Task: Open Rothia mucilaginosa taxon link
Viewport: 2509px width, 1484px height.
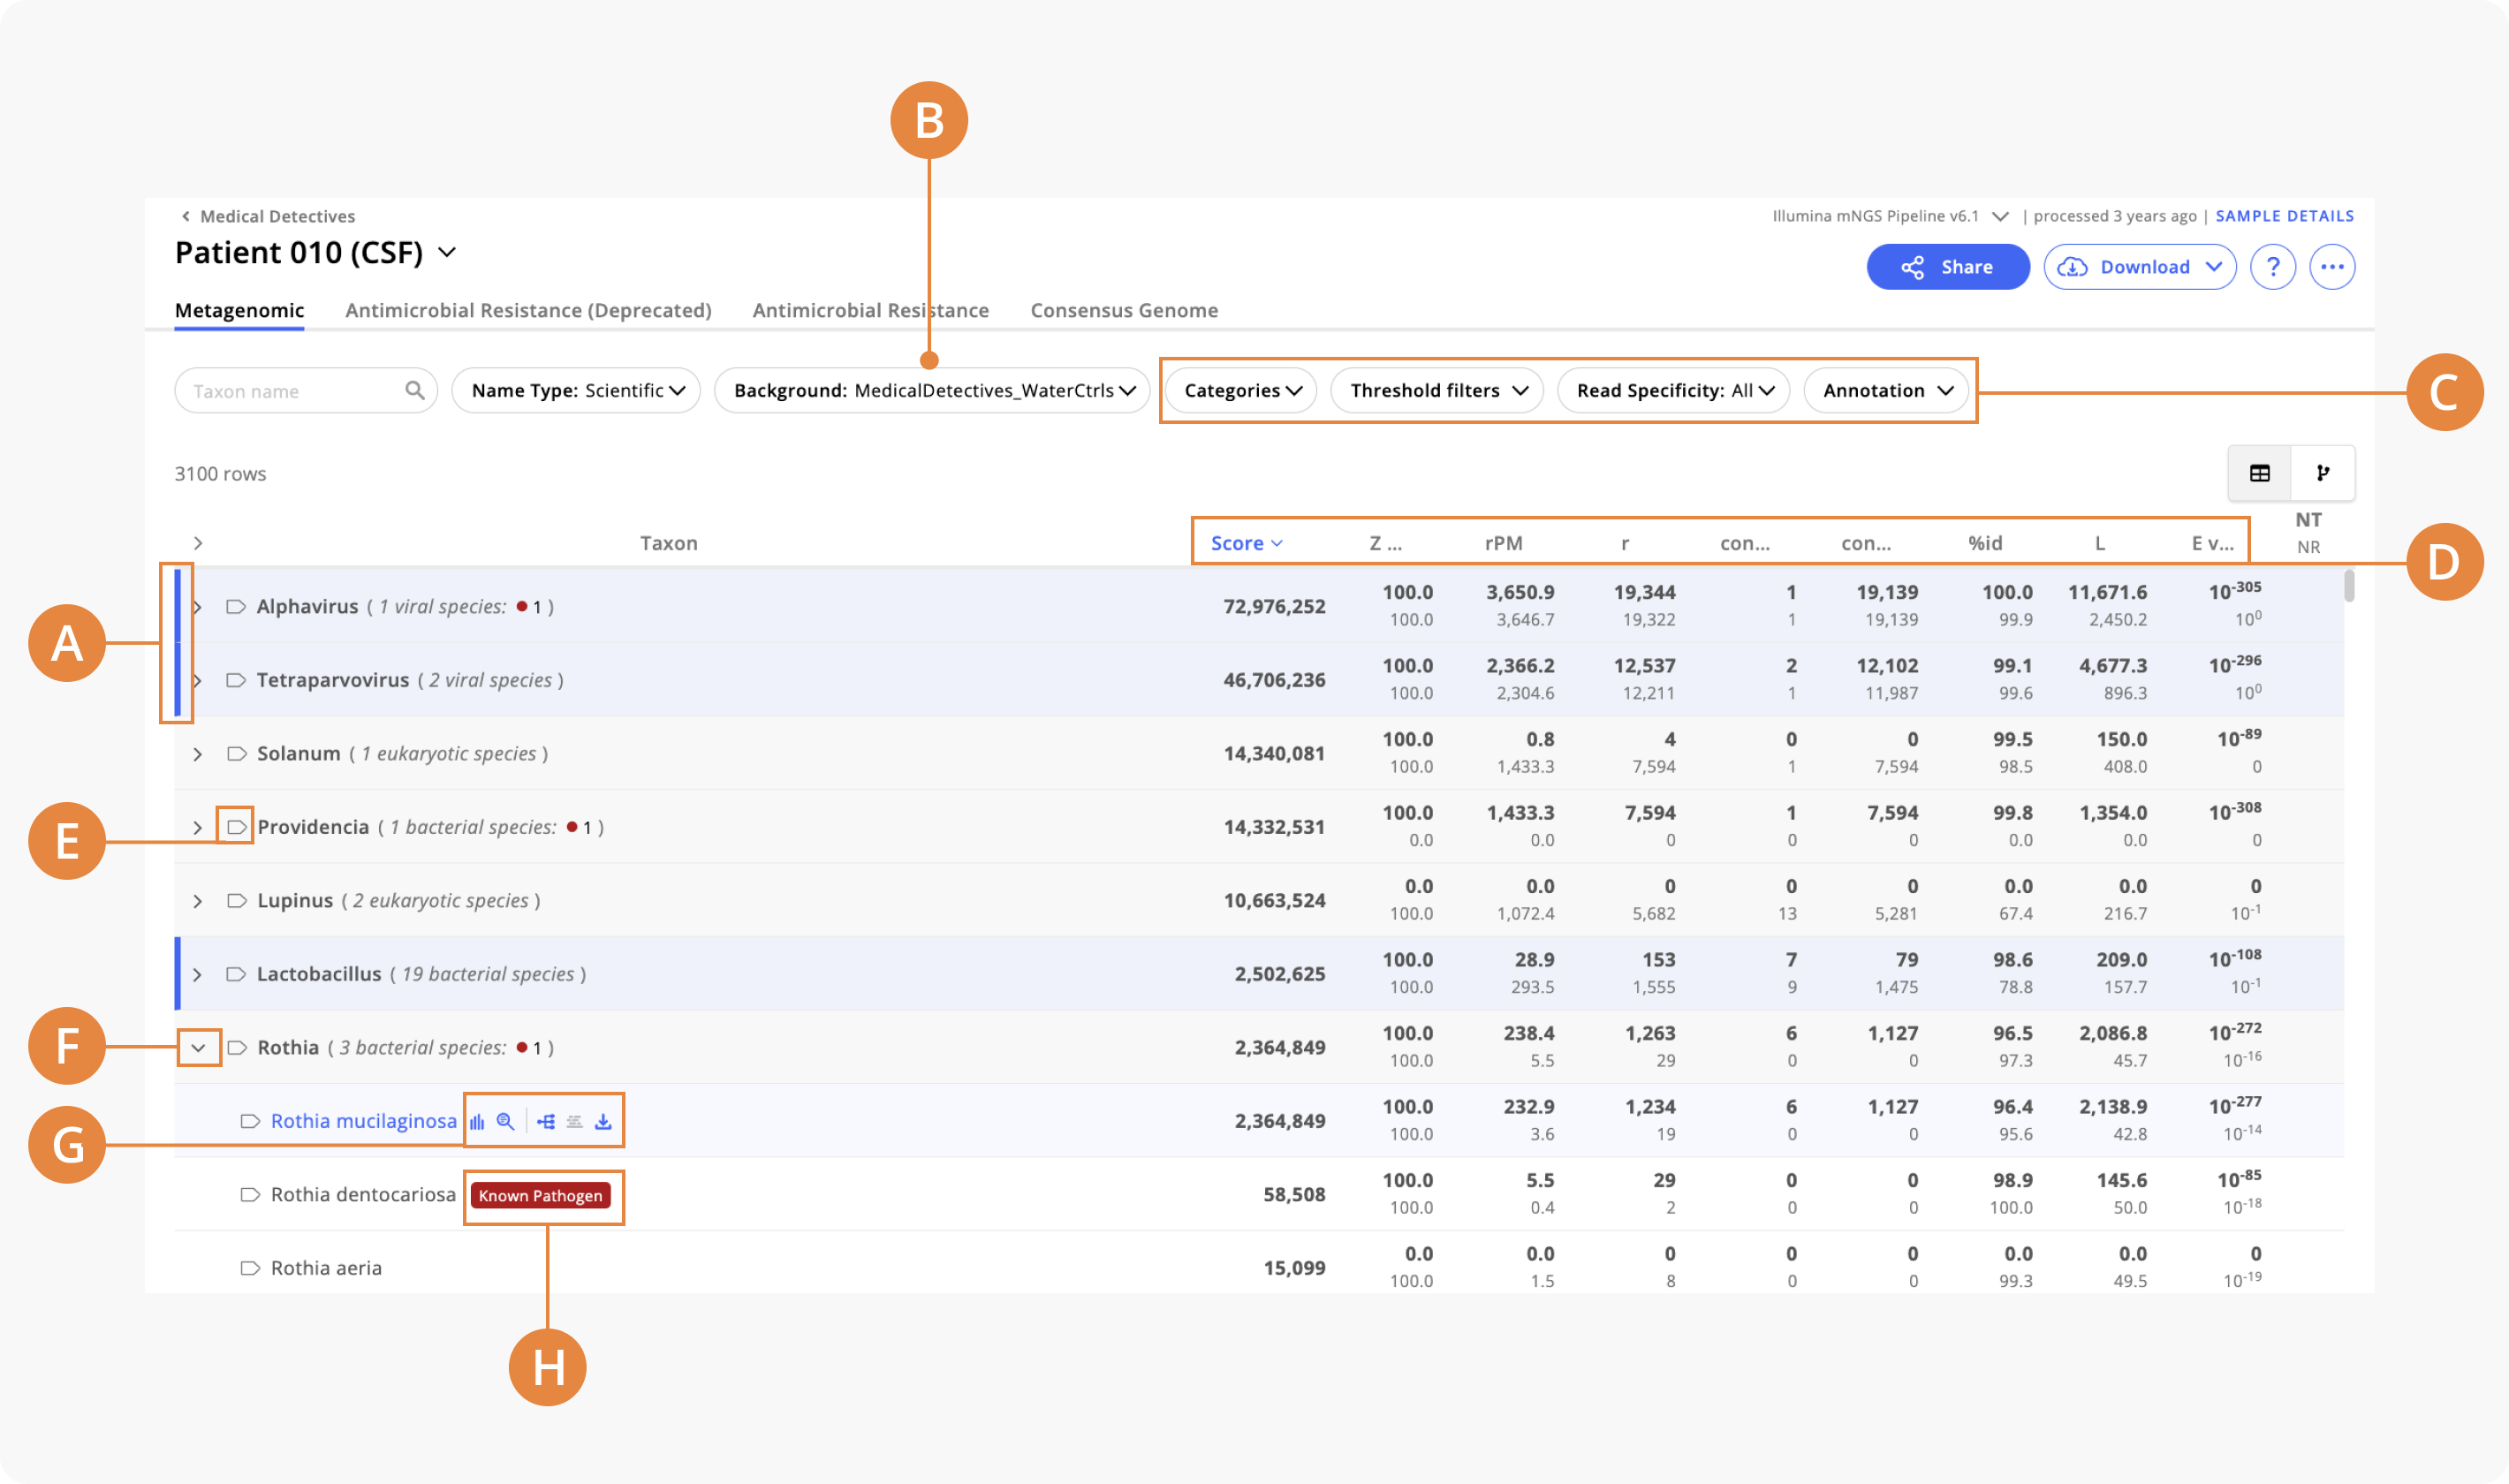Action: click(363, 1122)
